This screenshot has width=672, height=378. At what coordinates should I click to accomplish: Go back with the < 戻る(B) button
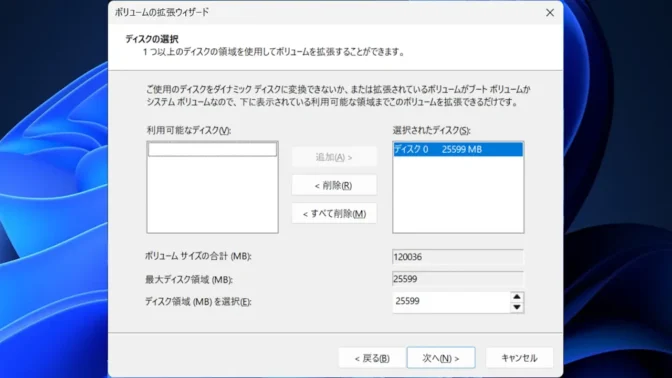[372, 358]
